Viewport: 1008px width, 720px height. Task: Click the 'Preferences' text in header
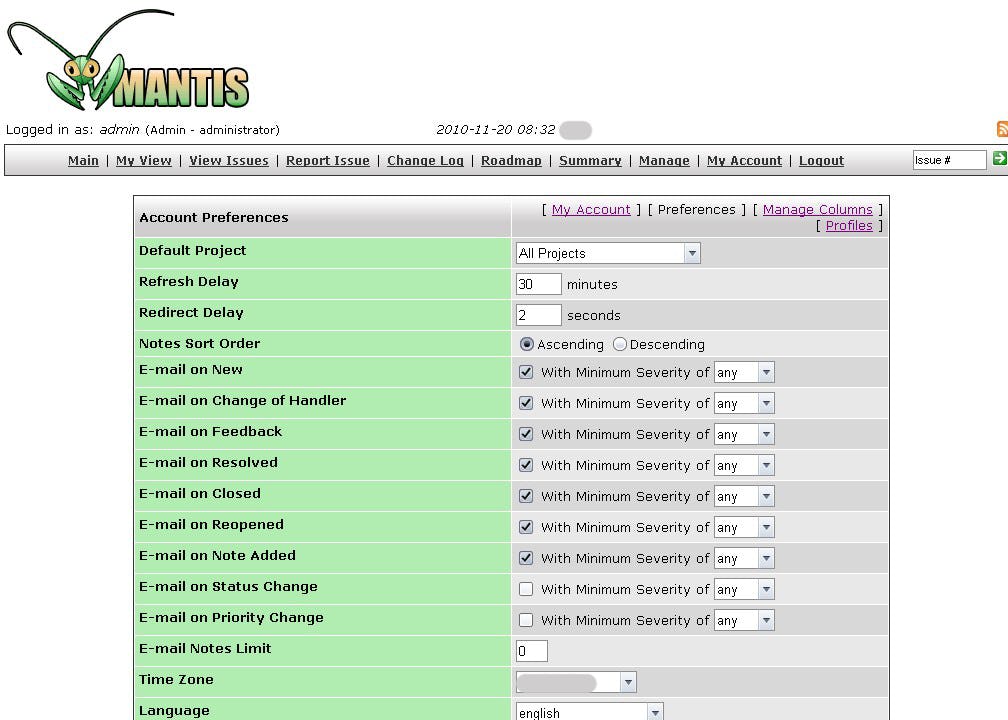(x=697, y=210)
